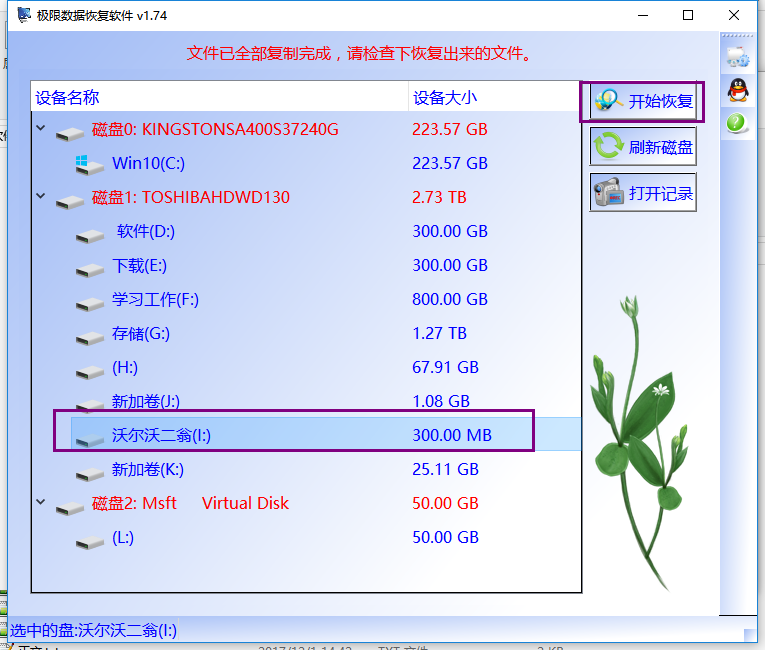Click the drive icon next to 学习工作(F:)

point(90,304)
